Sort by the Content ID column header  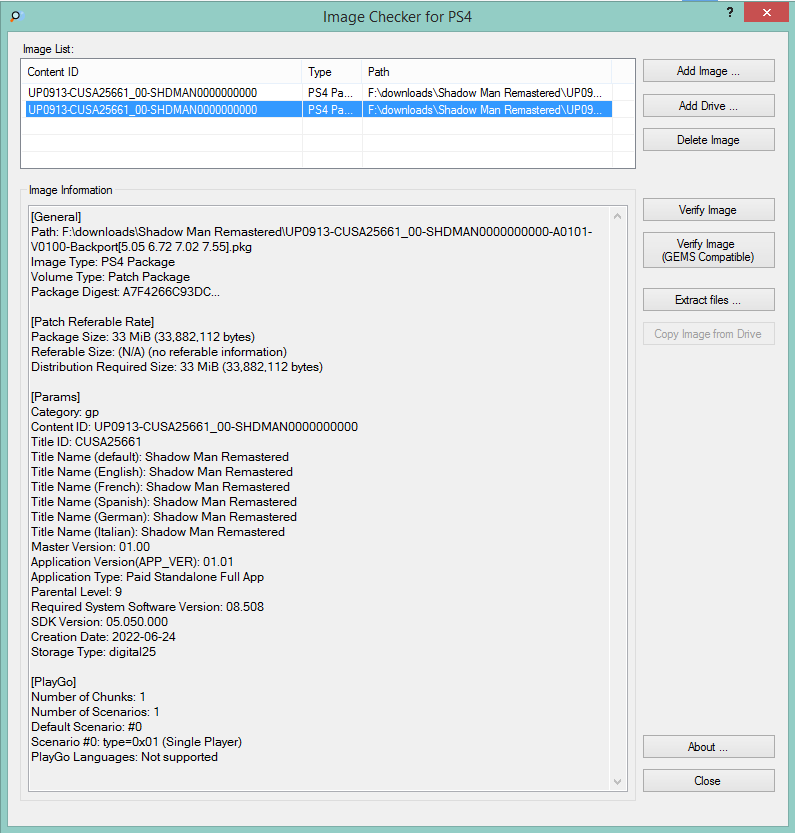pyautogui.click(x=162, y=72)
